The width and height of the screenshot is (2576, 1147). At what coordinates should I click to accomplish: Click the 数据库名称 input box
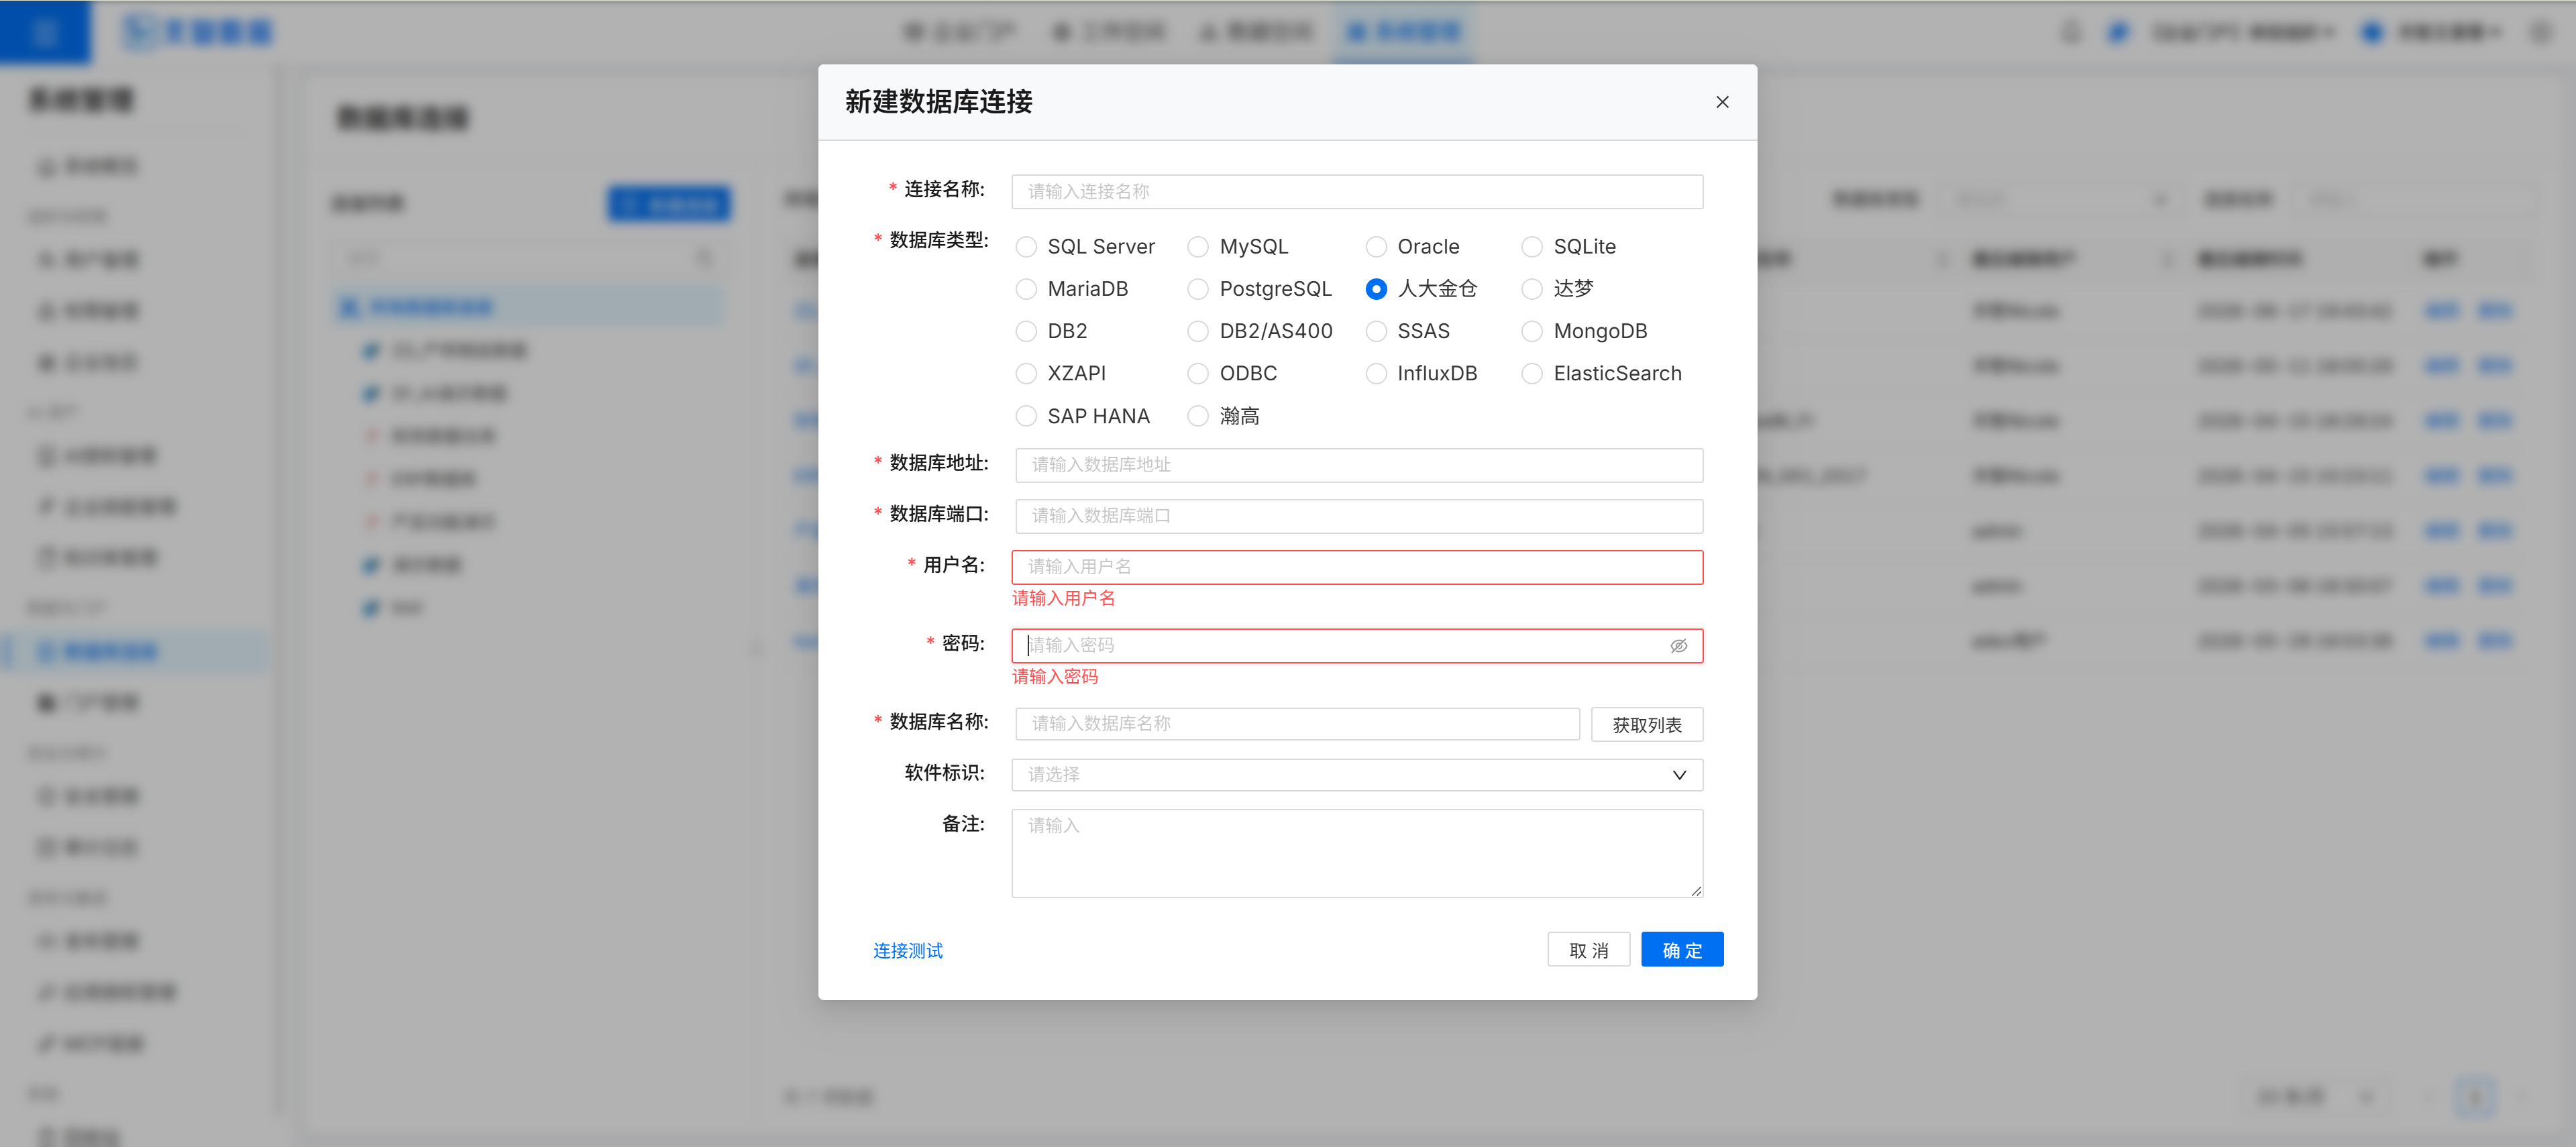pos(1297,724)
